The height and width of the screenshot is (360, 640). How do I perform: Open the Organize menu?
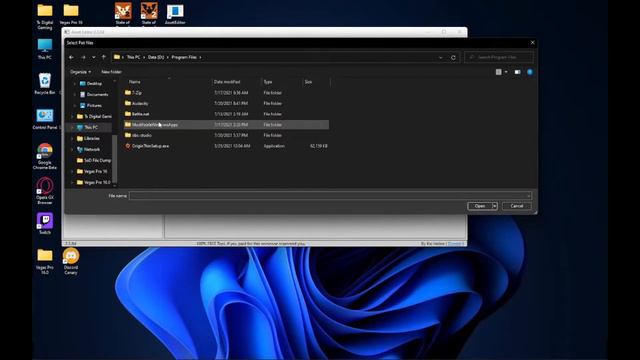[80, 72]
